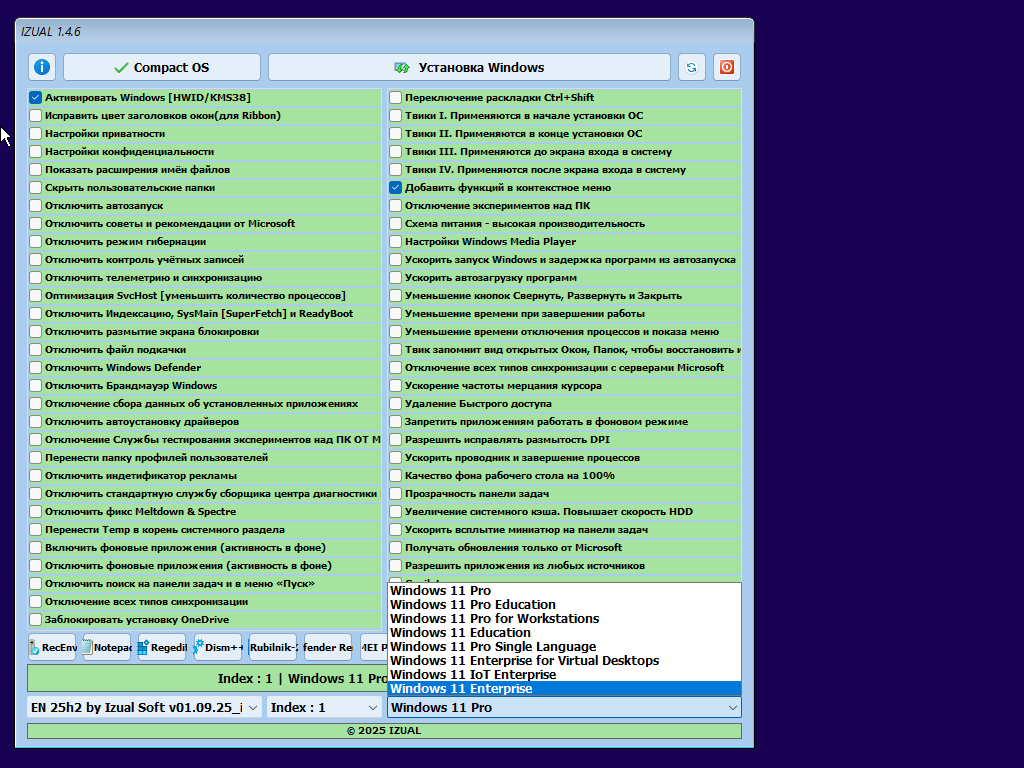Uncheck Добавить функций в контекстное меню
Viewport: 1024px width, 768px height.
pos(395,187)
